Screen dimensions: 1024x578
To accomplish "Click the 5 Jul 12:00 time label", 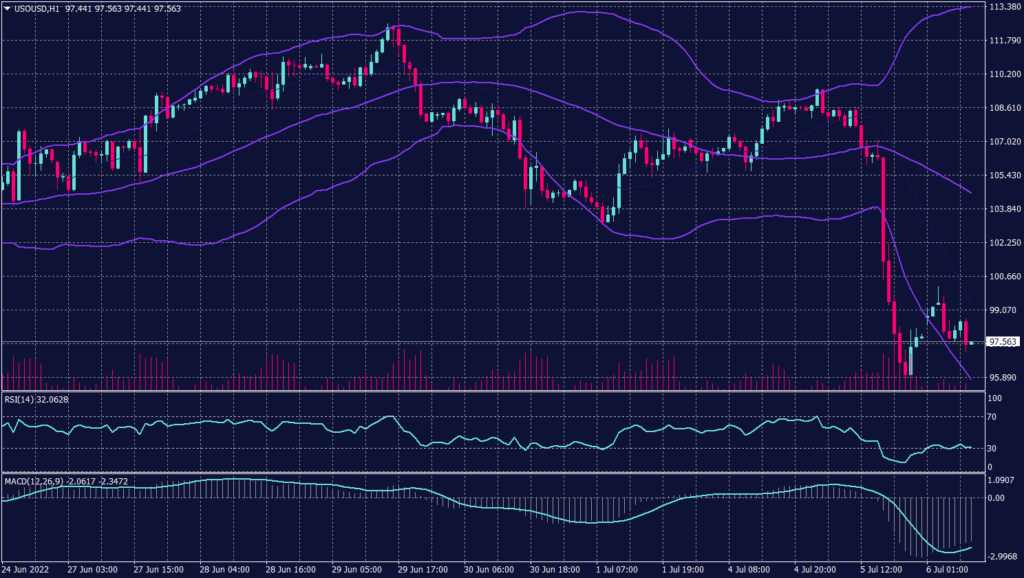I will 880,569.
